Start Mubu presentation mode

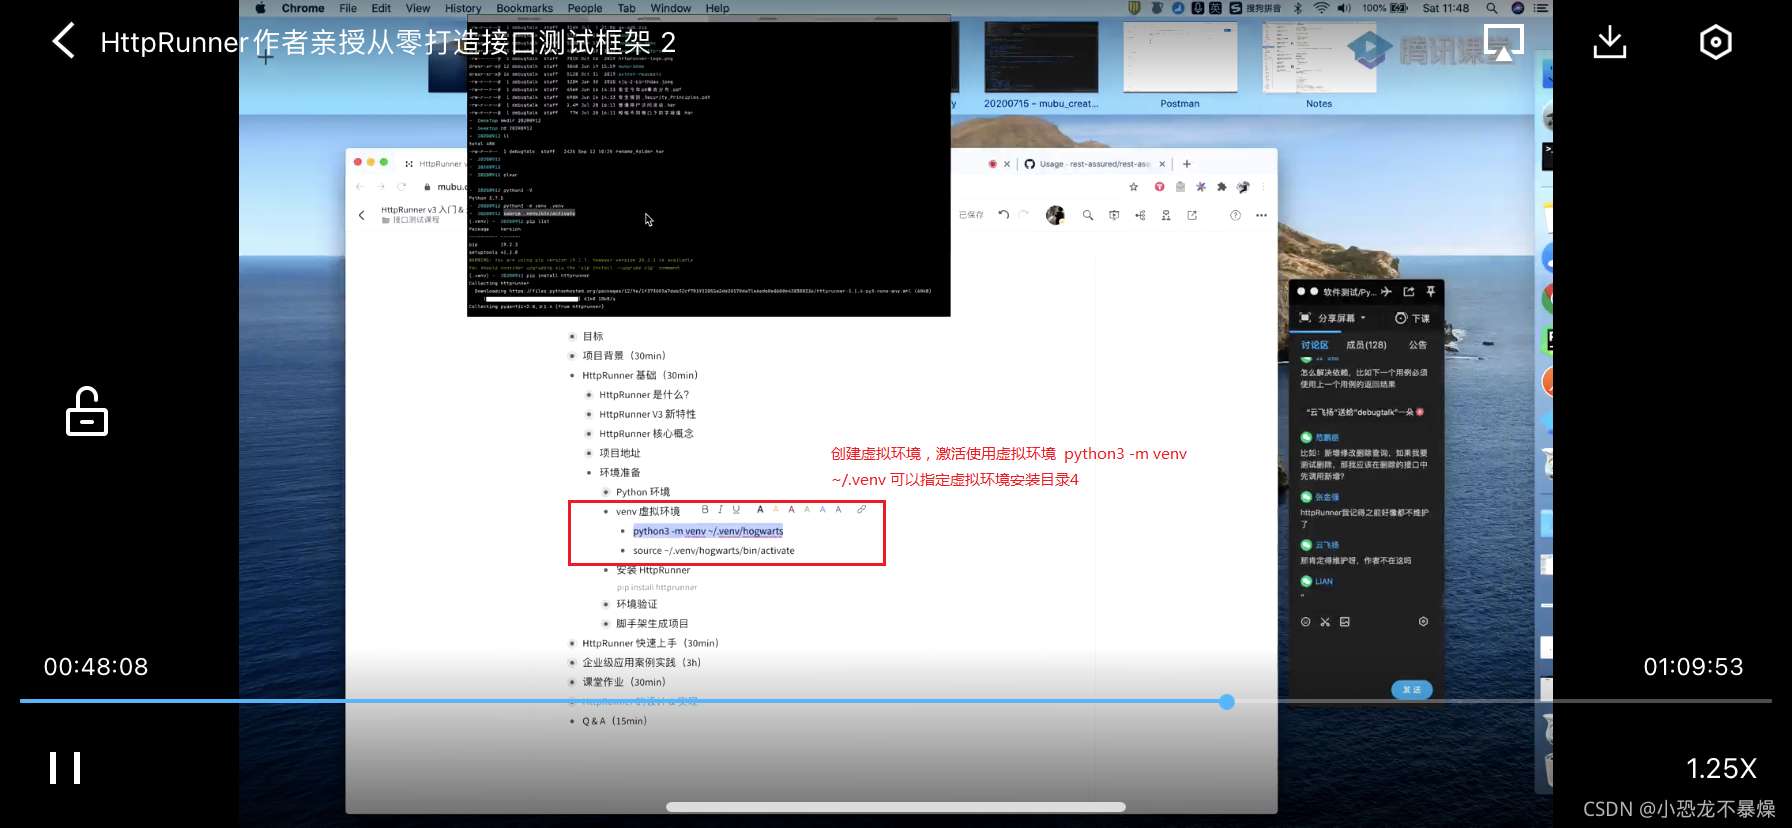pyautogui.click(x=1114, y=215)
